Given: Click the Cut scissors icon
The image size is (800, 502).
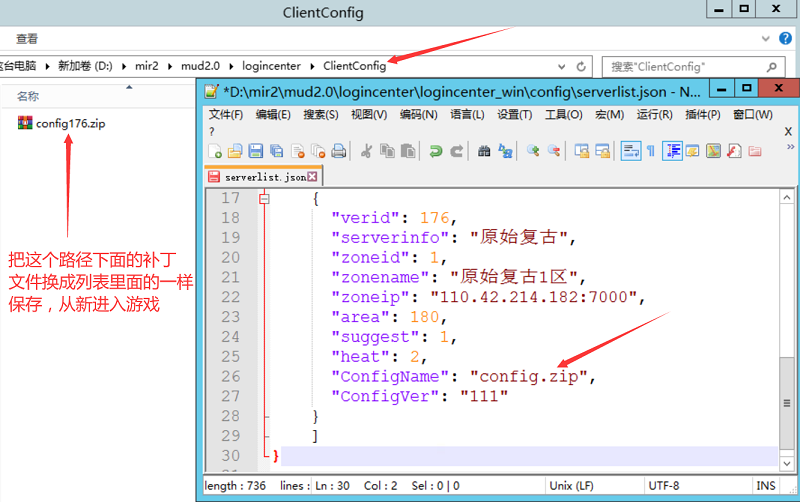Looking at the screenshot, I should click(x=366, y=151).
